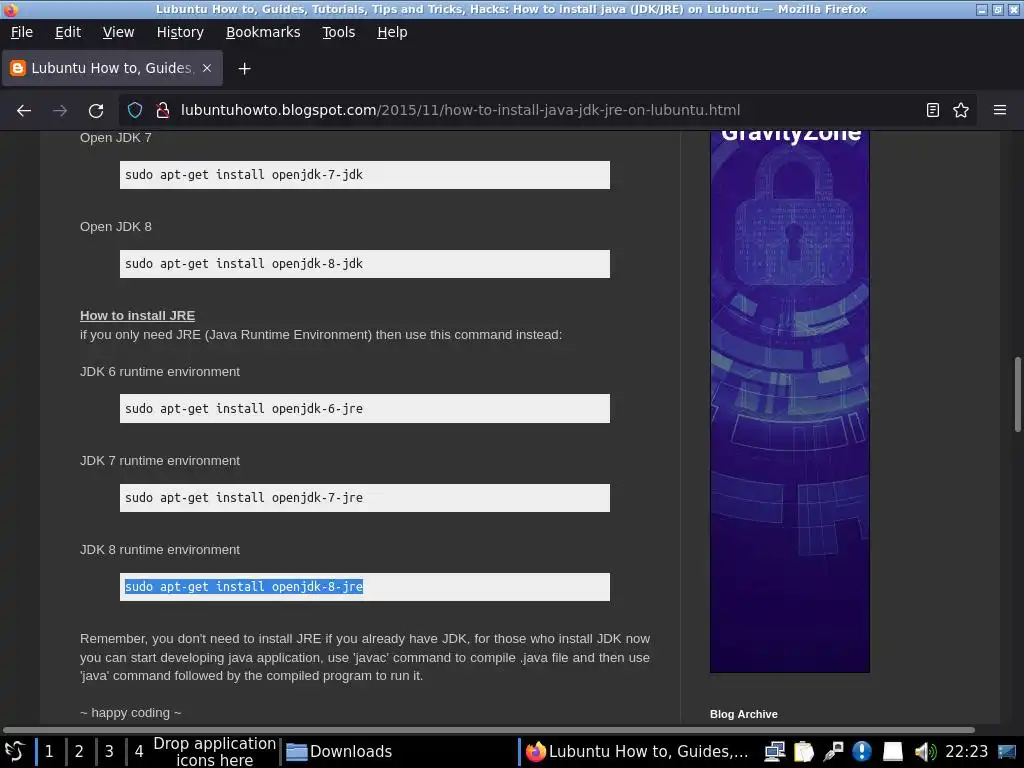Bookmark this page with the star icon
This screenshot has width=1024, height=768.
[961, 110]
